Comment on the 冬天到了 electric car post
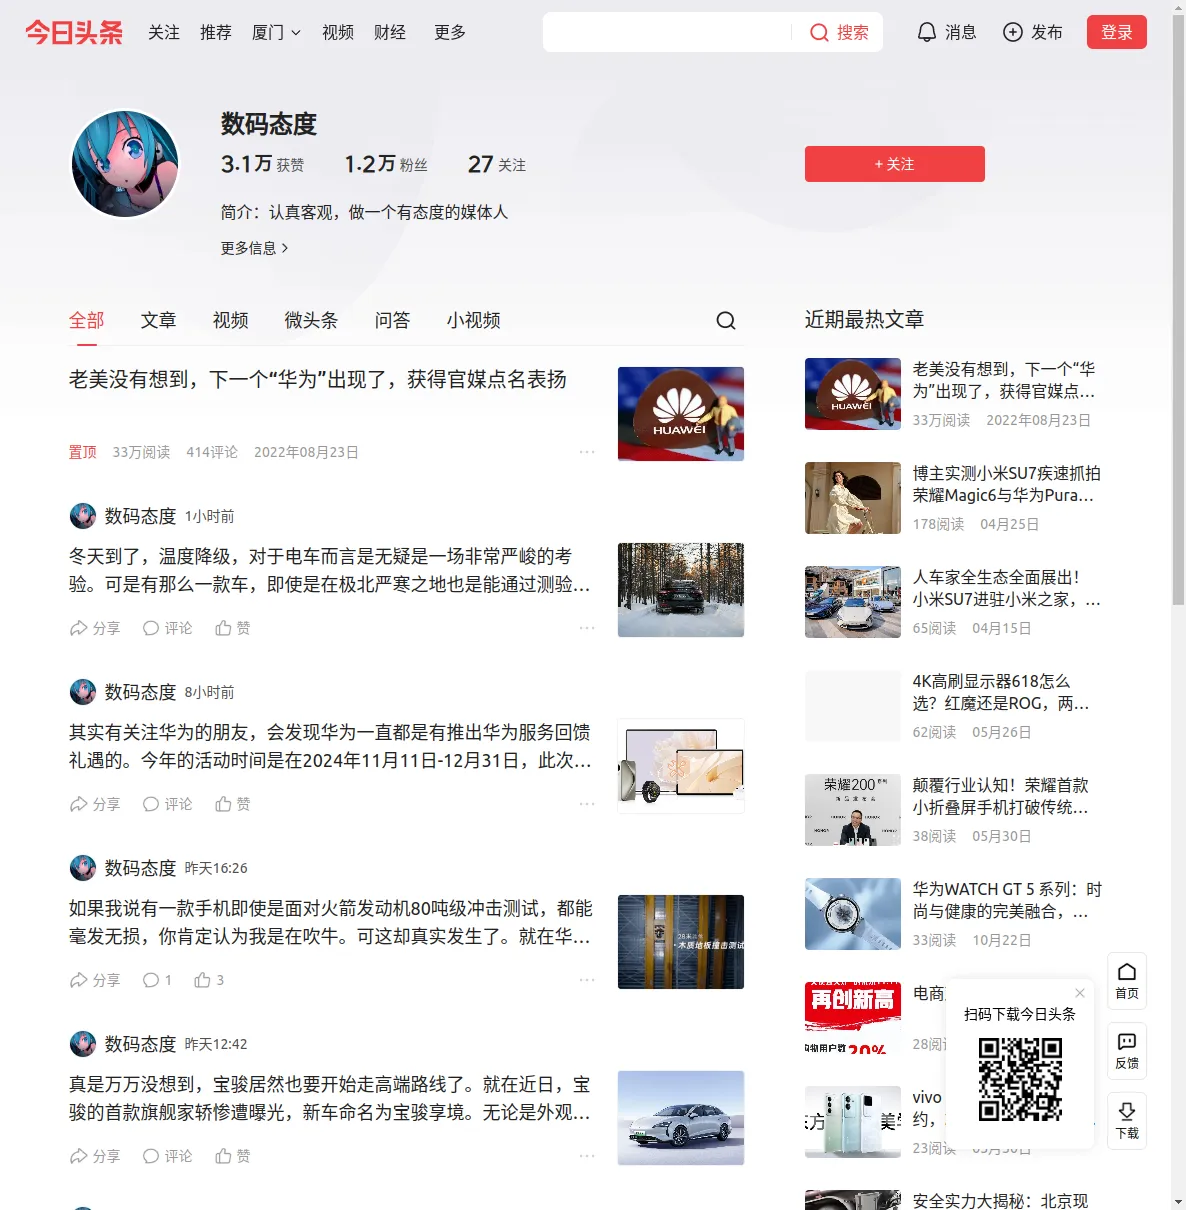This screenshot has width=1186, height=1210. (x=167, y=628)
